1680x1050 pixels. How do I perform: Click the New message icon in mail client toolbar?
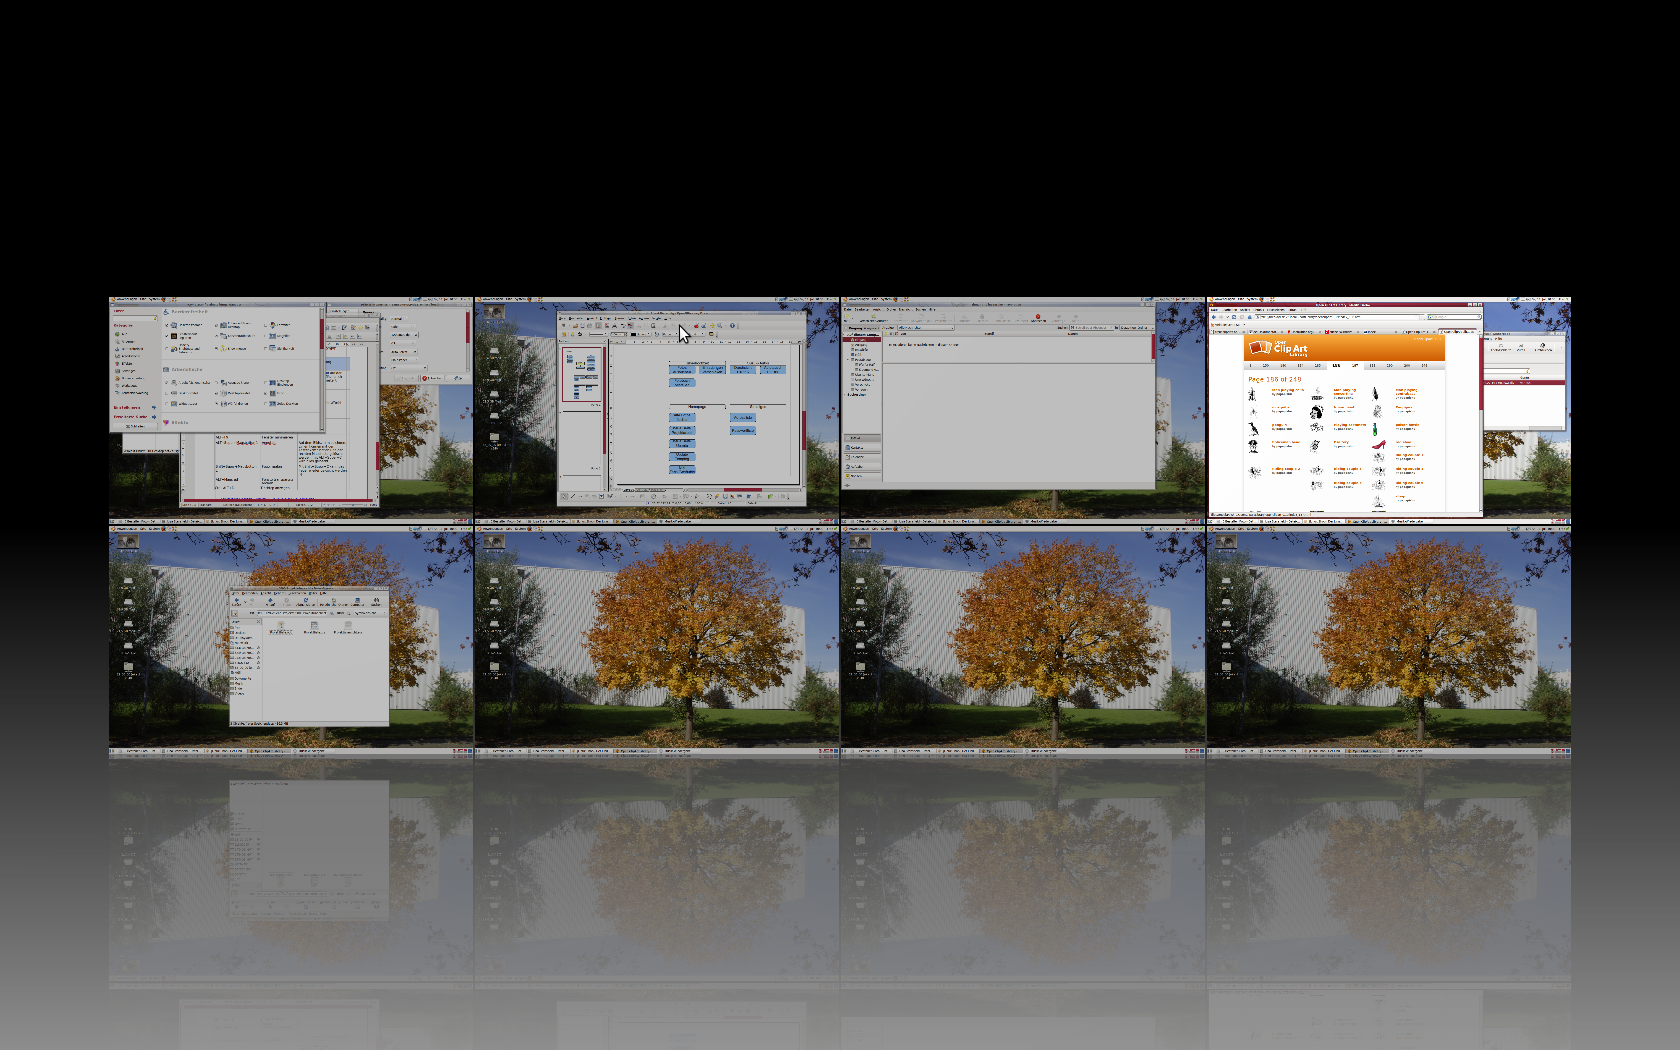click(847, 316)
